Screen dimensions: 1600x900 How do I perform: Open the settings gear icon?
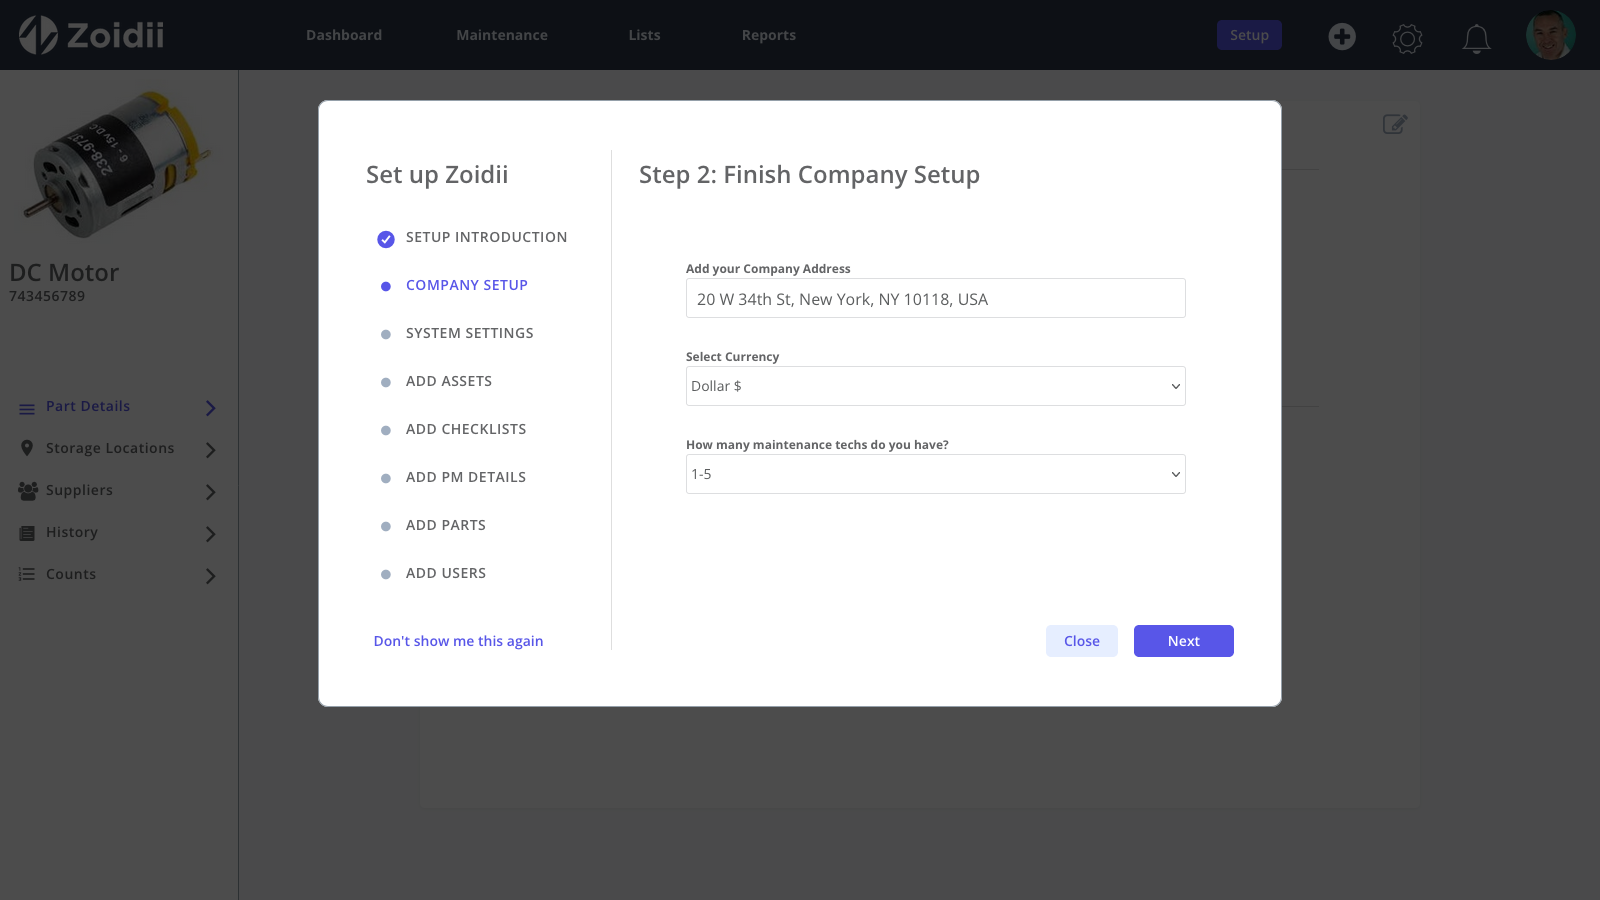tap(1407, 38)
